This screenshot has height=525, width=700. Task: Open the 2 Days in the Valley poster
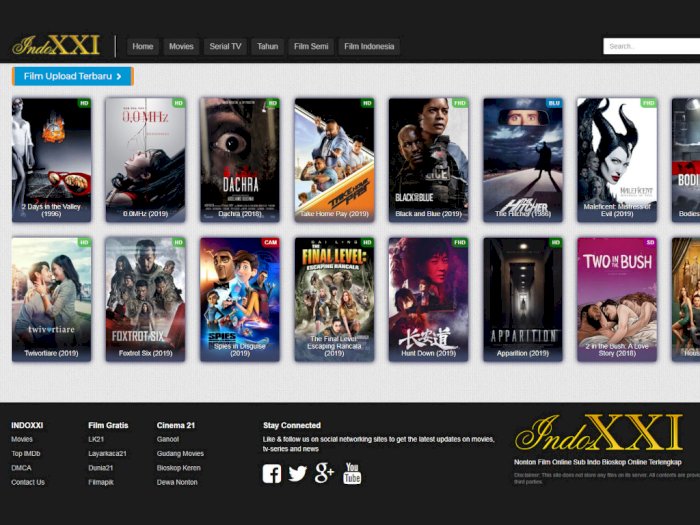coord(51,160)
